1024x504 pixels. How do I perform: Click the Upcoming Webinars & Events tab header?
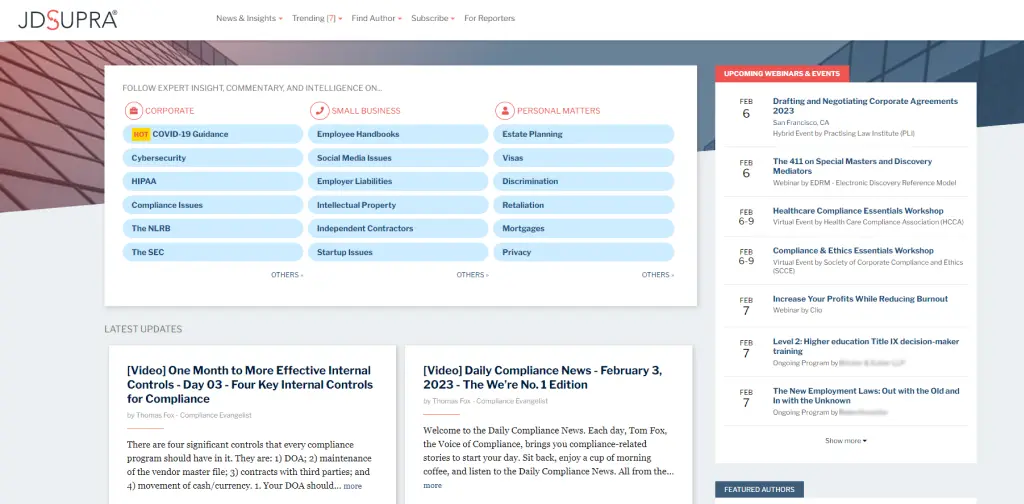(782, 74)
